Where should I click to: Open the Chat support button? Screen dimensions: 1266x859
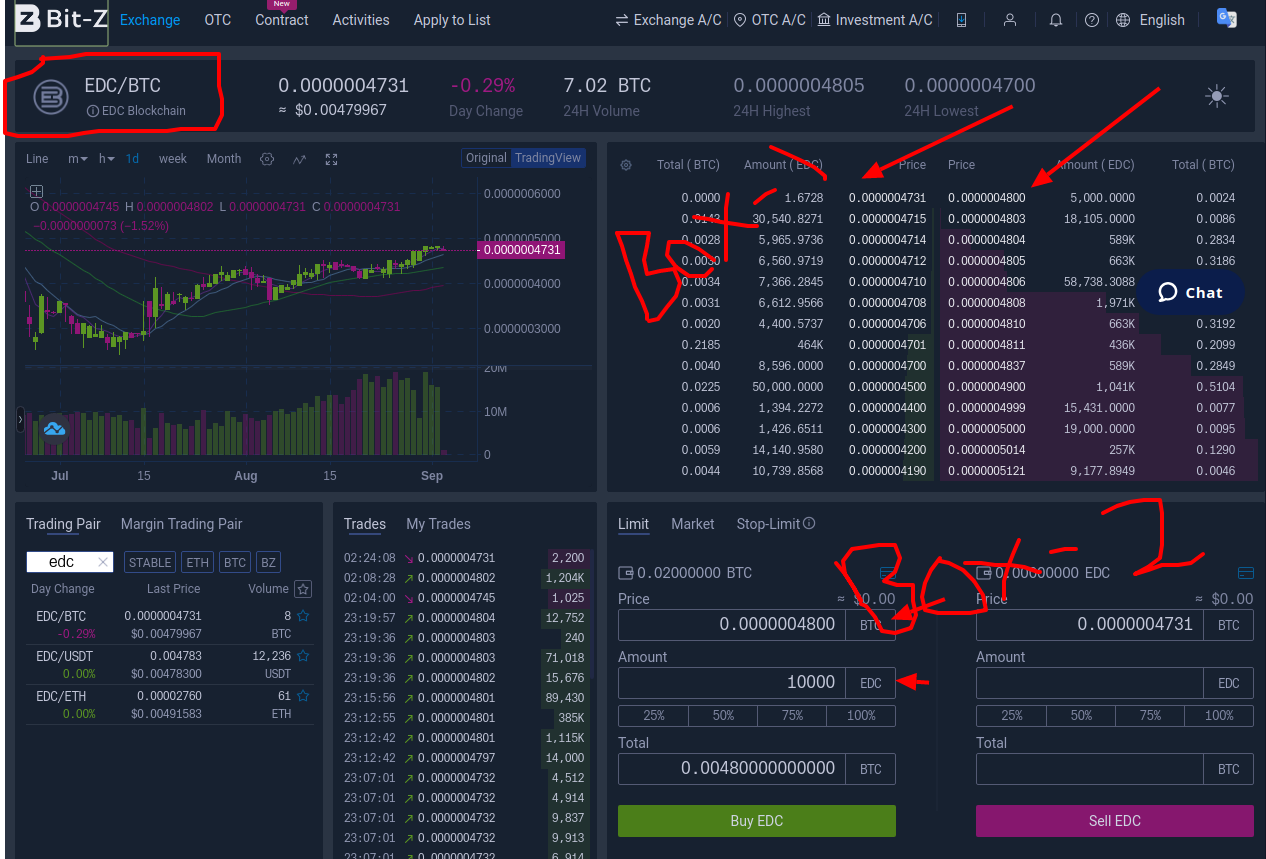click(1190, 292)
